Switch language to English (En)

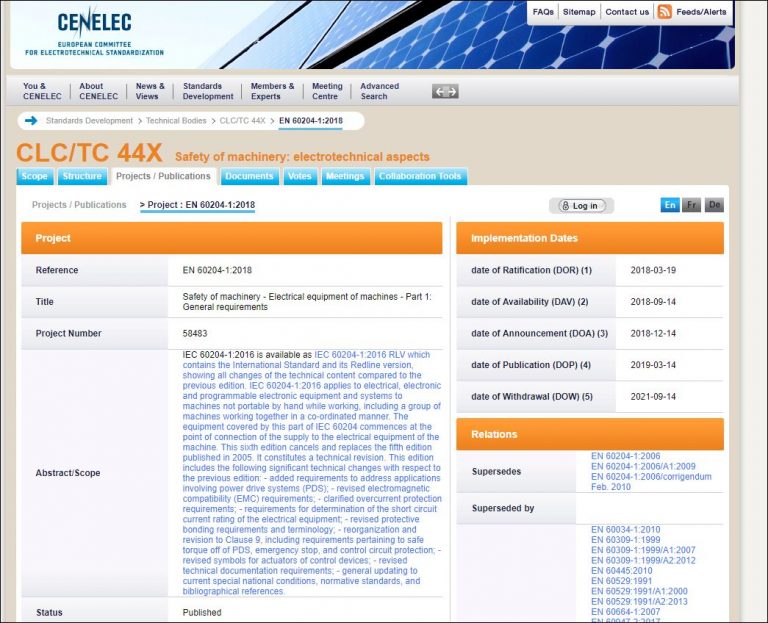670,205
